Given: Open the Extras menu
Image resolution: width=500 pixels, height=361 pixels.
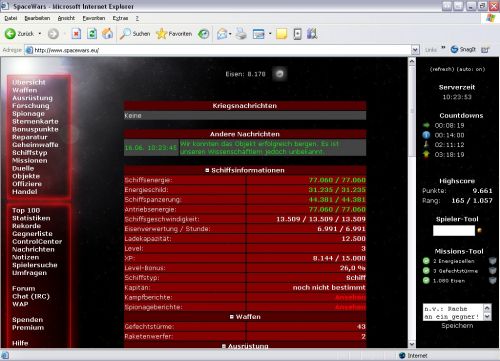Looking at the screenshot, I should pyautogui.click(x=120, y=18).
